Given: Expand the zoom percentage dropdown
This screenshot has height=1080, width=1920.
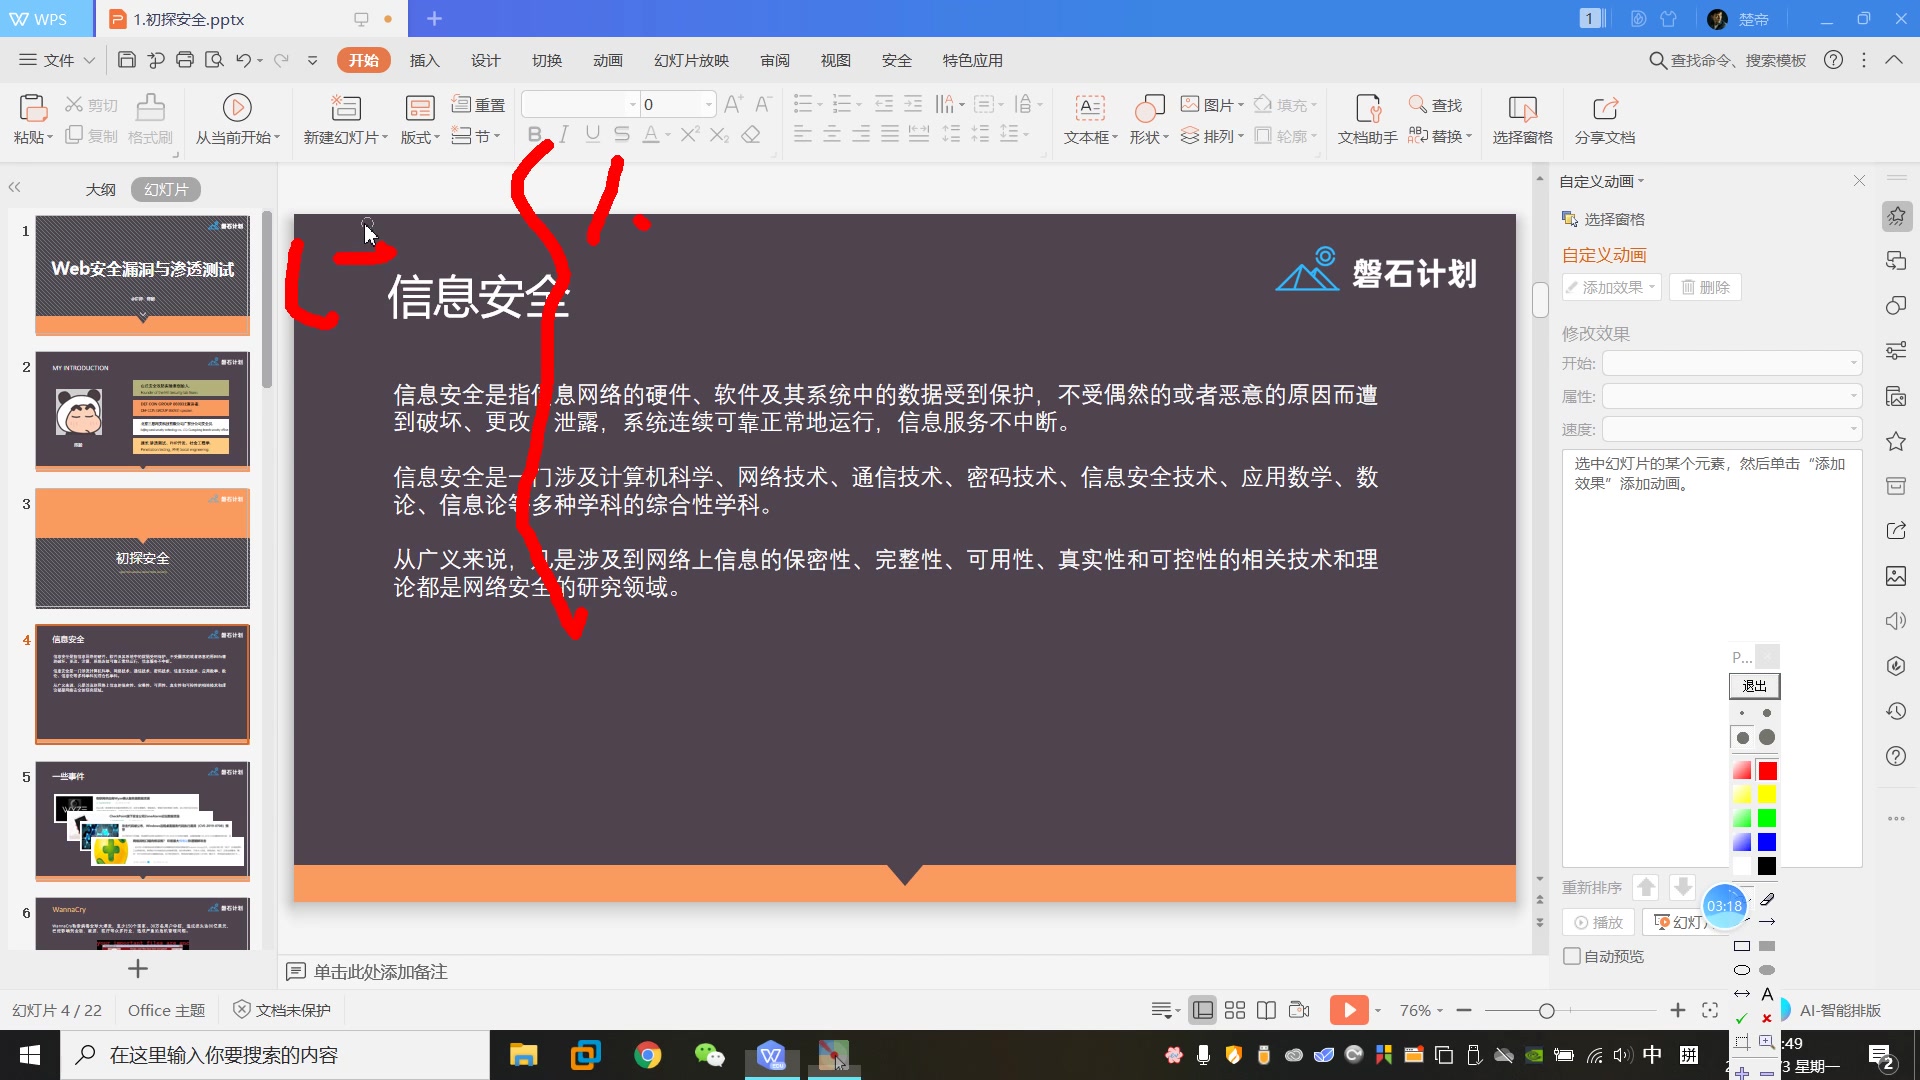Looking at the screenshot, I should pos(1440,1011).
